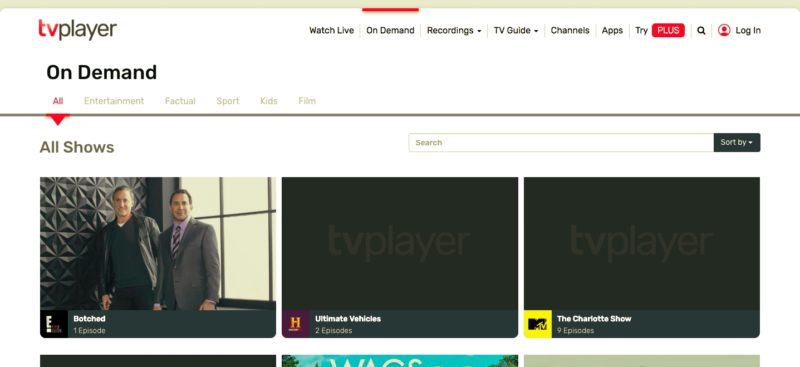The image size is (800, 367).
Task: Click the '9 Episodes' text
Action: coord(576,331)
